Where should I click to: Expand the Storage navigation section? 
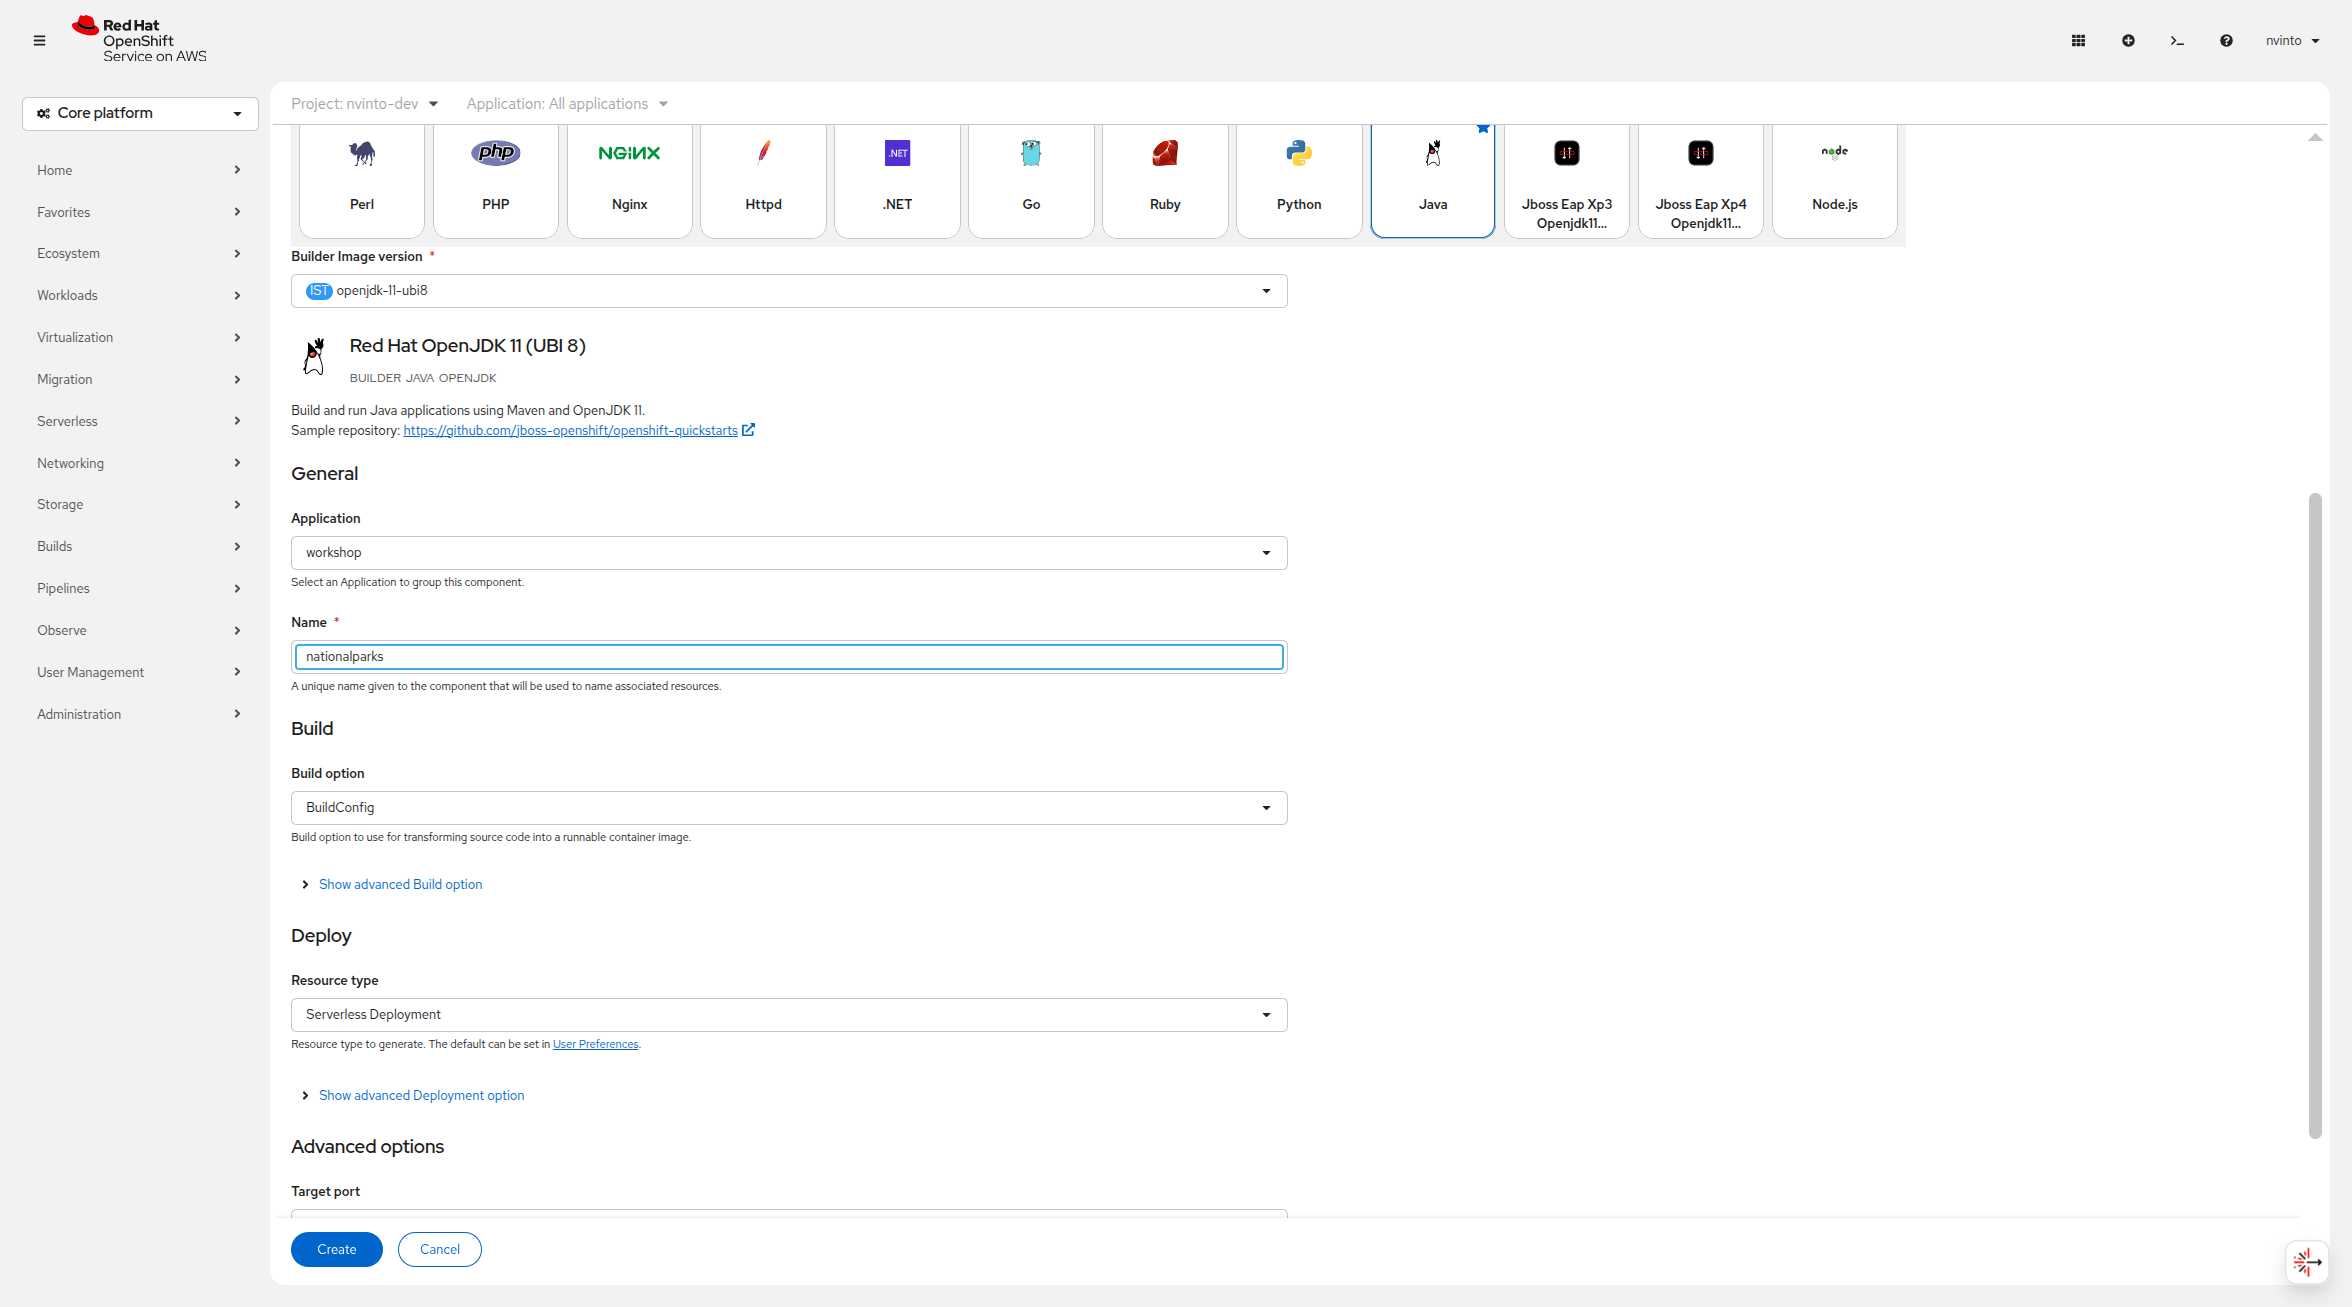coord(139,505)
